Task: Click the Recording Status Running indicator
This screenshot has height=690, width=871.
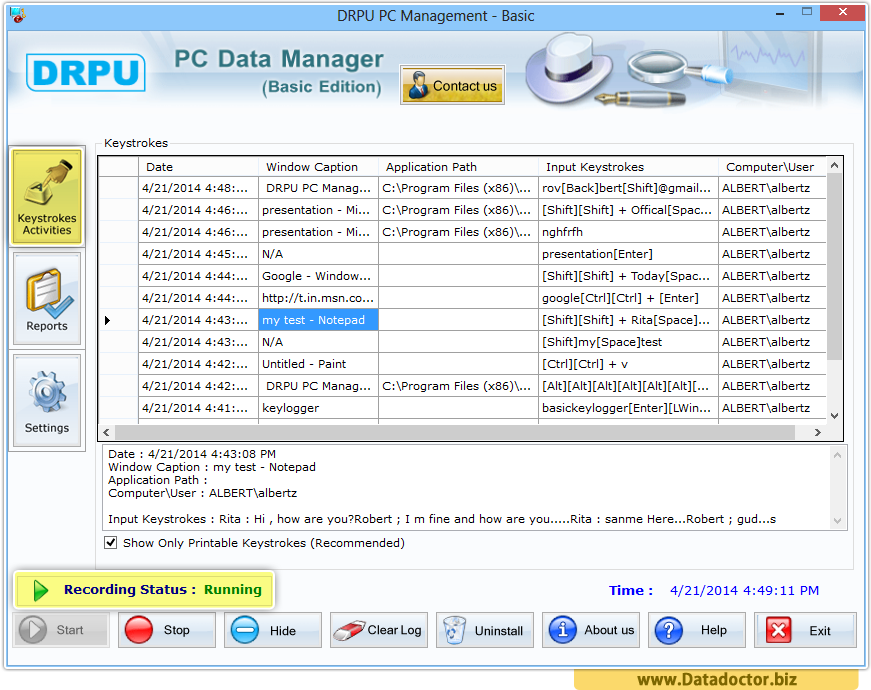Action: 144,589
